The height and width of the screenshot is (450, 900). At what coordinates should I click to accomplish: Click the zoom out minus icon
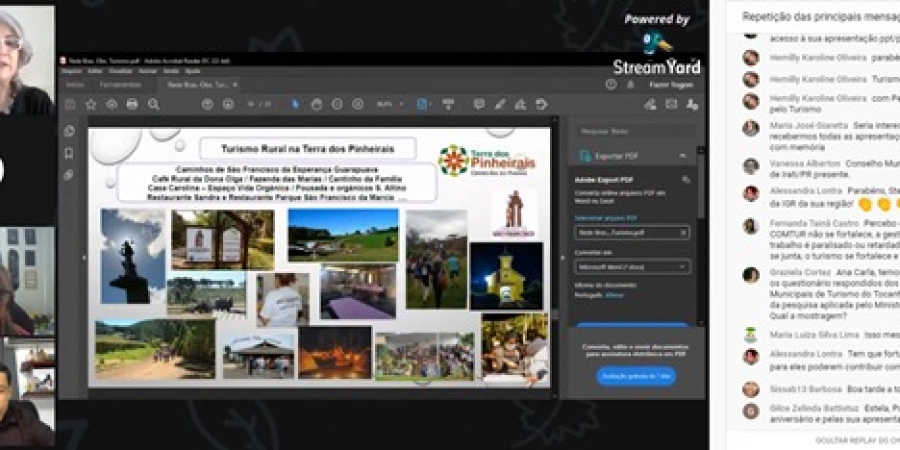pyautogui.click(x=338, y=104)
